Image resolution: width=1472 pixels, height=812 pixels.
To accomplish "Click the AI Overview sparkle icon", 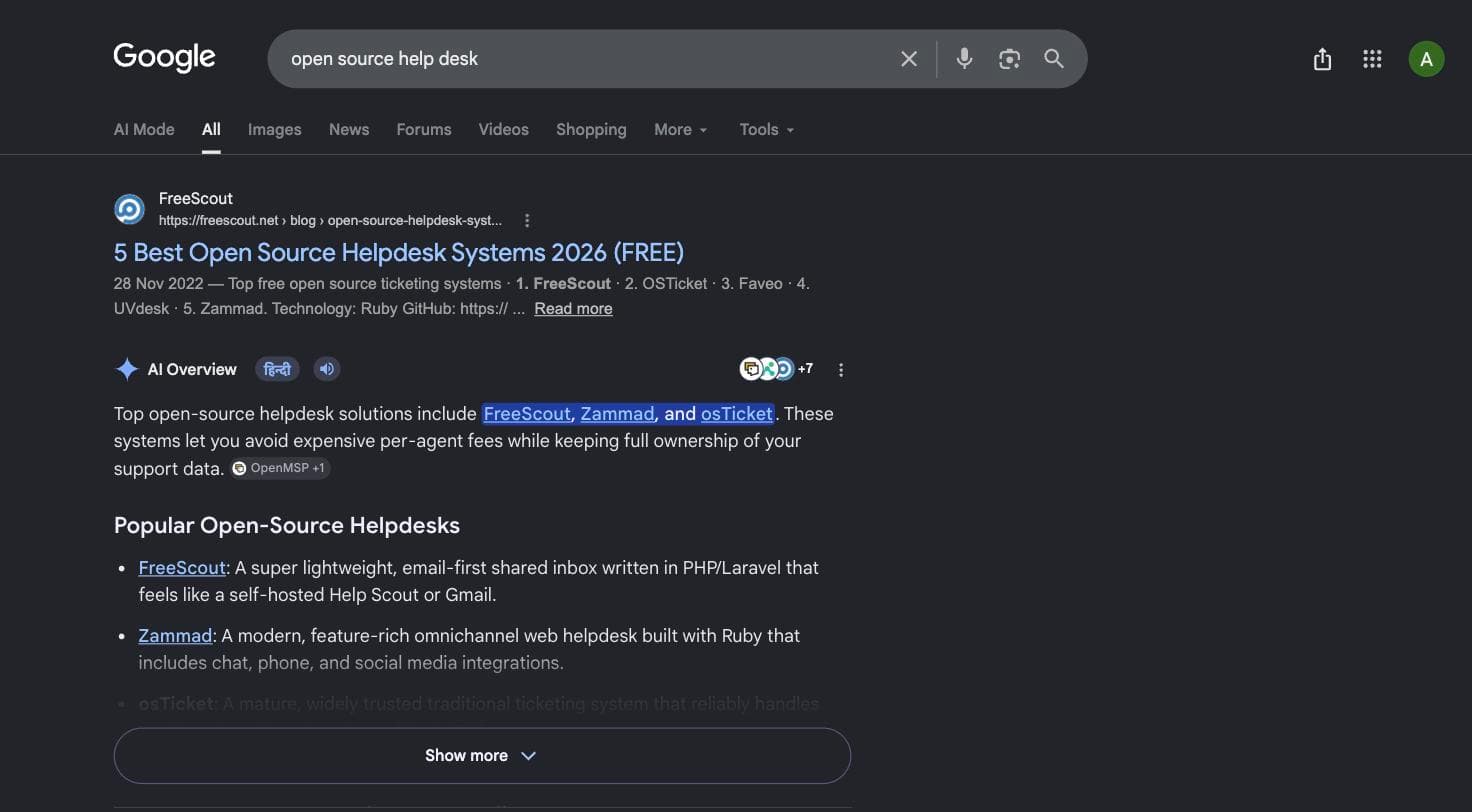I will [126, 369].
